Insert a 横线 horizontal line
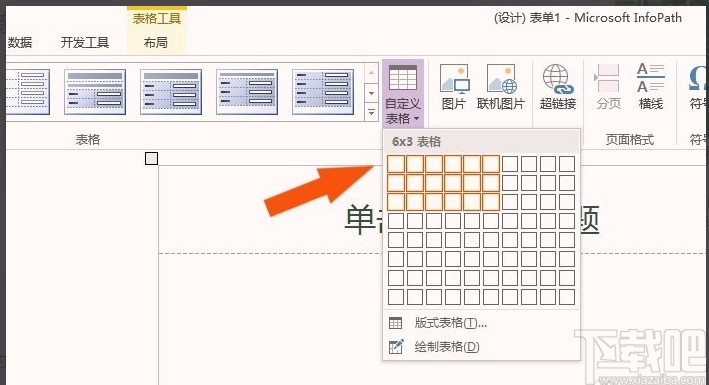 point(651,87)
